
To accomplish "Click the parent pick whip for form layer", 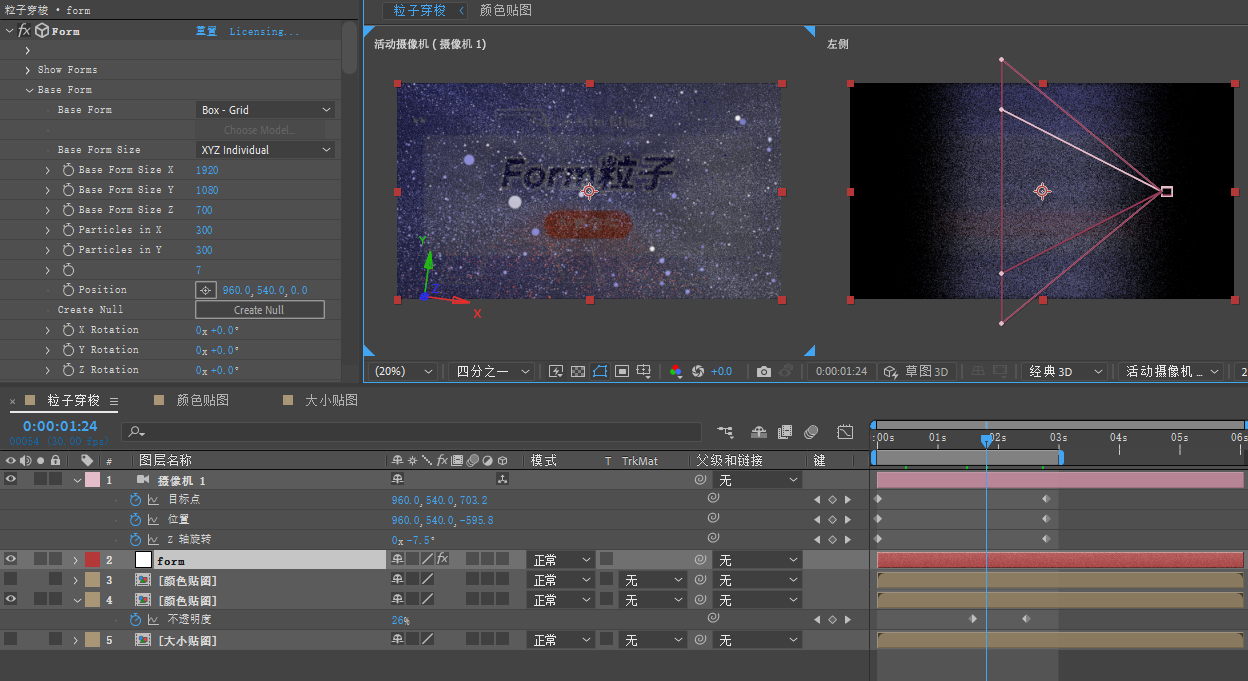I will tap(700, 560).
